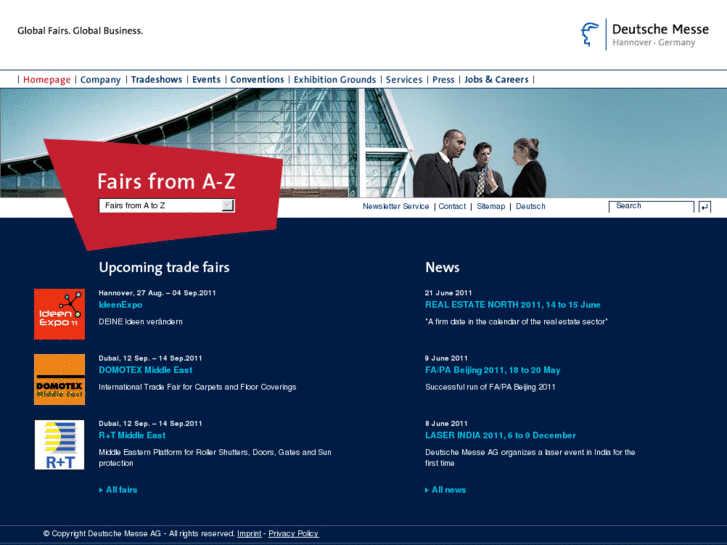Click the 'Global Fairs. Global Business.' slogan

(80, 31)
